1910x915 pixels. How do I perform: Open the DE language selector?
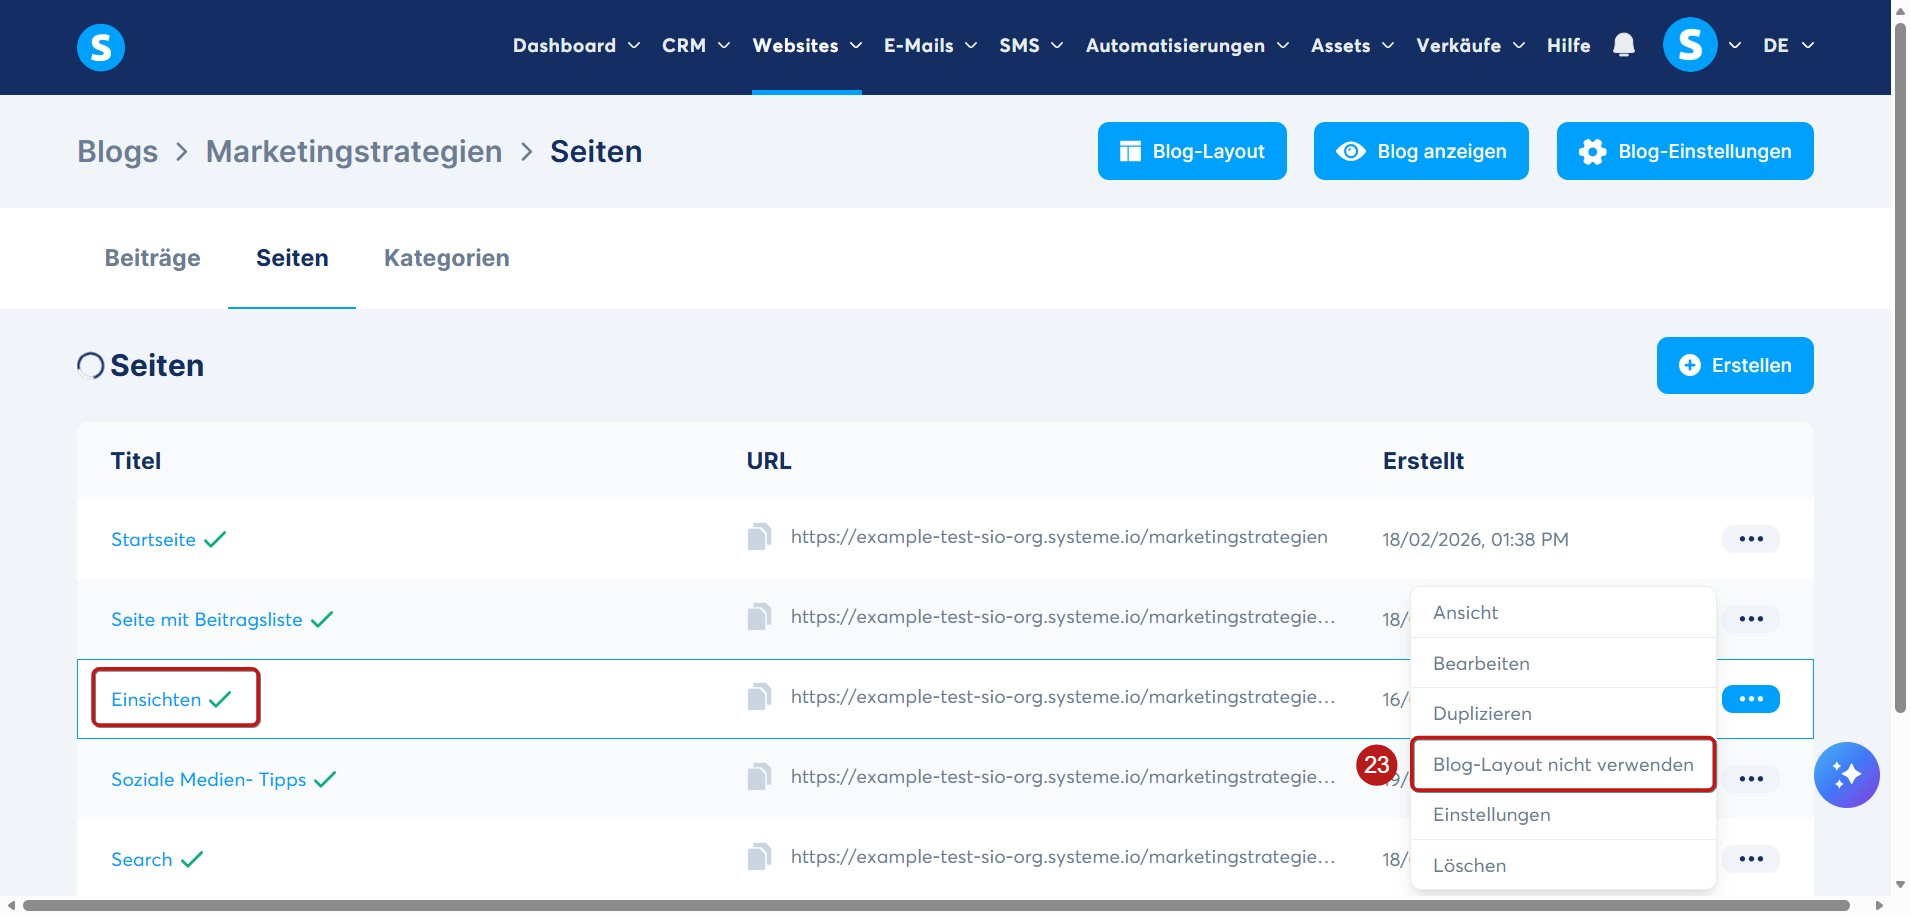[1788, 46]
